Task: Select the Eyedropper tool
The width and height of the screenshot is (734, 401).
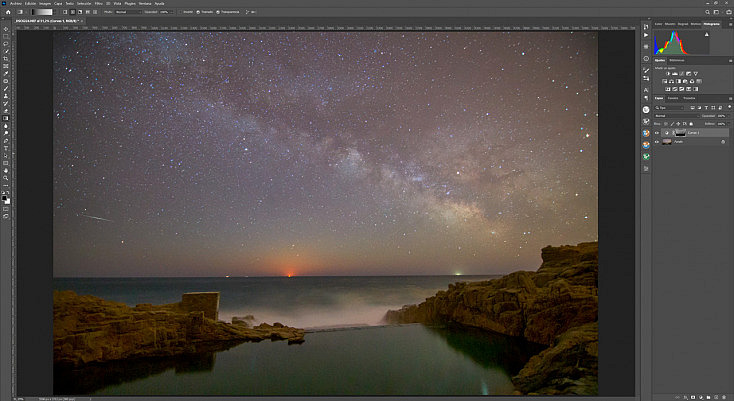Action: 6,73
